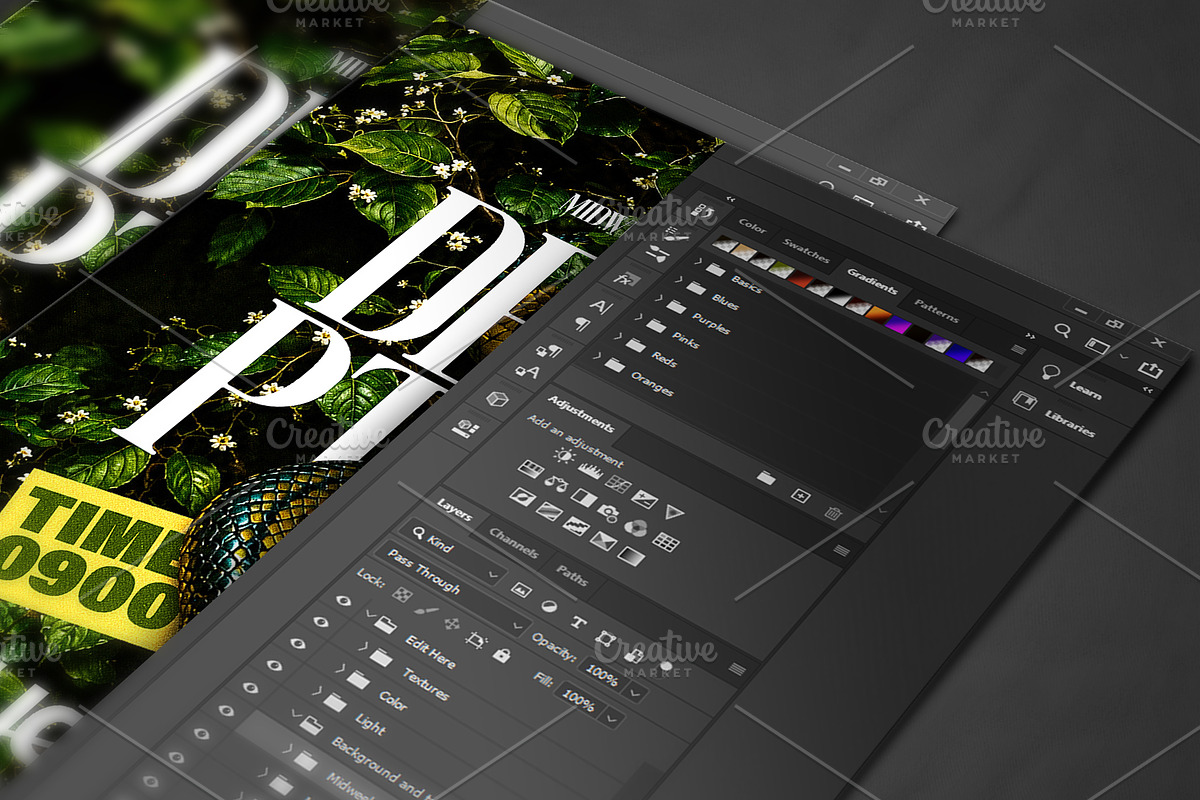Click the Fill 100% field
Viewport: 1200px width, 800px height.
click(579, 701)
